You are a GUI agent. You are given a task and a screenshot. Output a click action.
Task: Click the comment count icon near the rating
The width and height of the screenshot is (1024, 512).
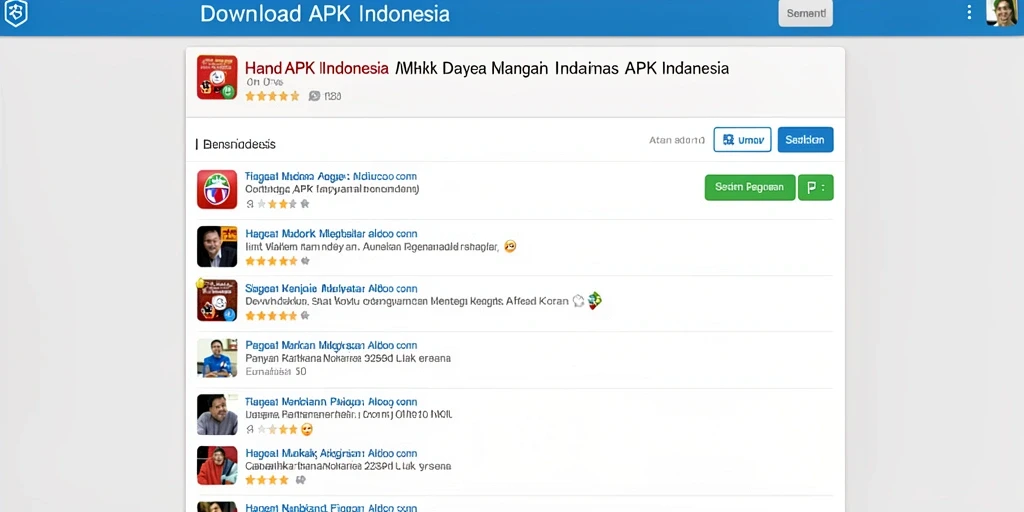[x=315, y=96]
